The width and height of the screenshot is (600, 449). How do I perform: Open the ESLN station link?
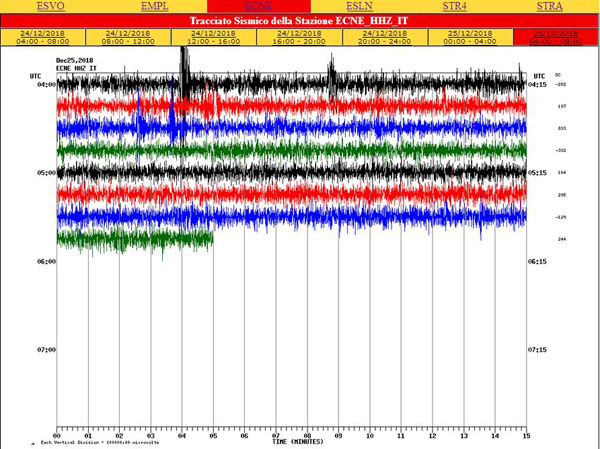click(360, 6)
